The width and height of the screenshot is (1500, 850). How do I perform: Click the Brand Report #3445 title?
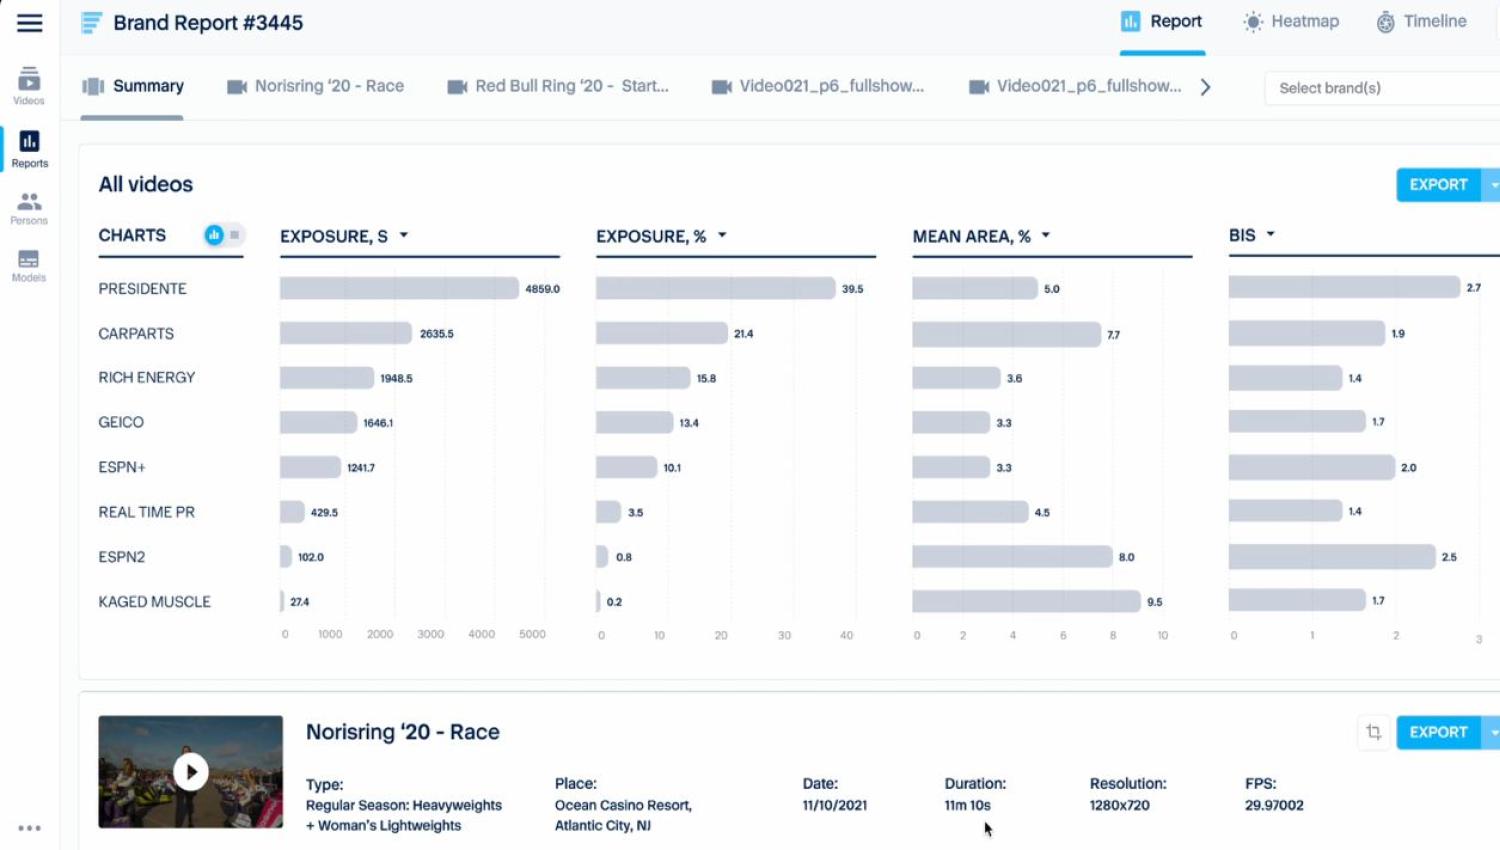pyautogui.click(x=208, y=23)
